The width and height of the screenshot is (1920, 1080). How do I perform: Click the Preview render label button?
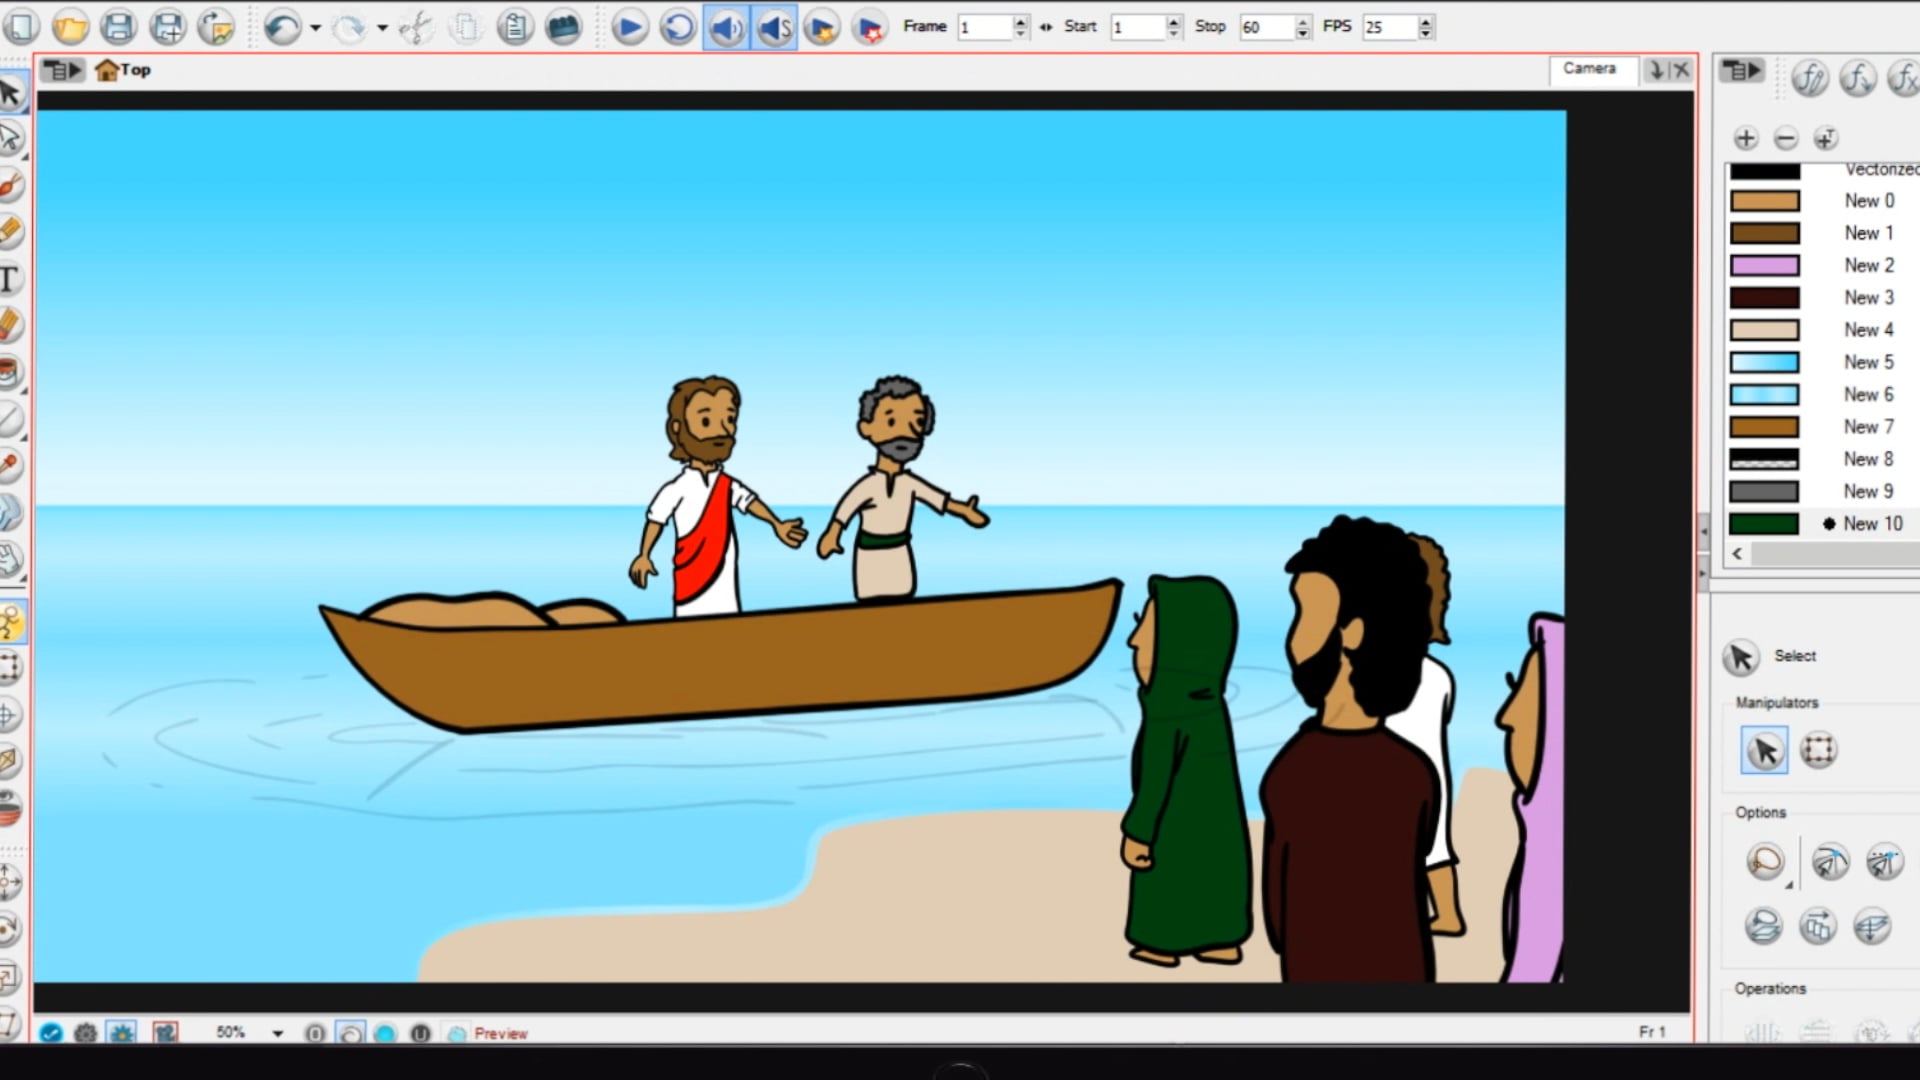[x=500, y=1033]
